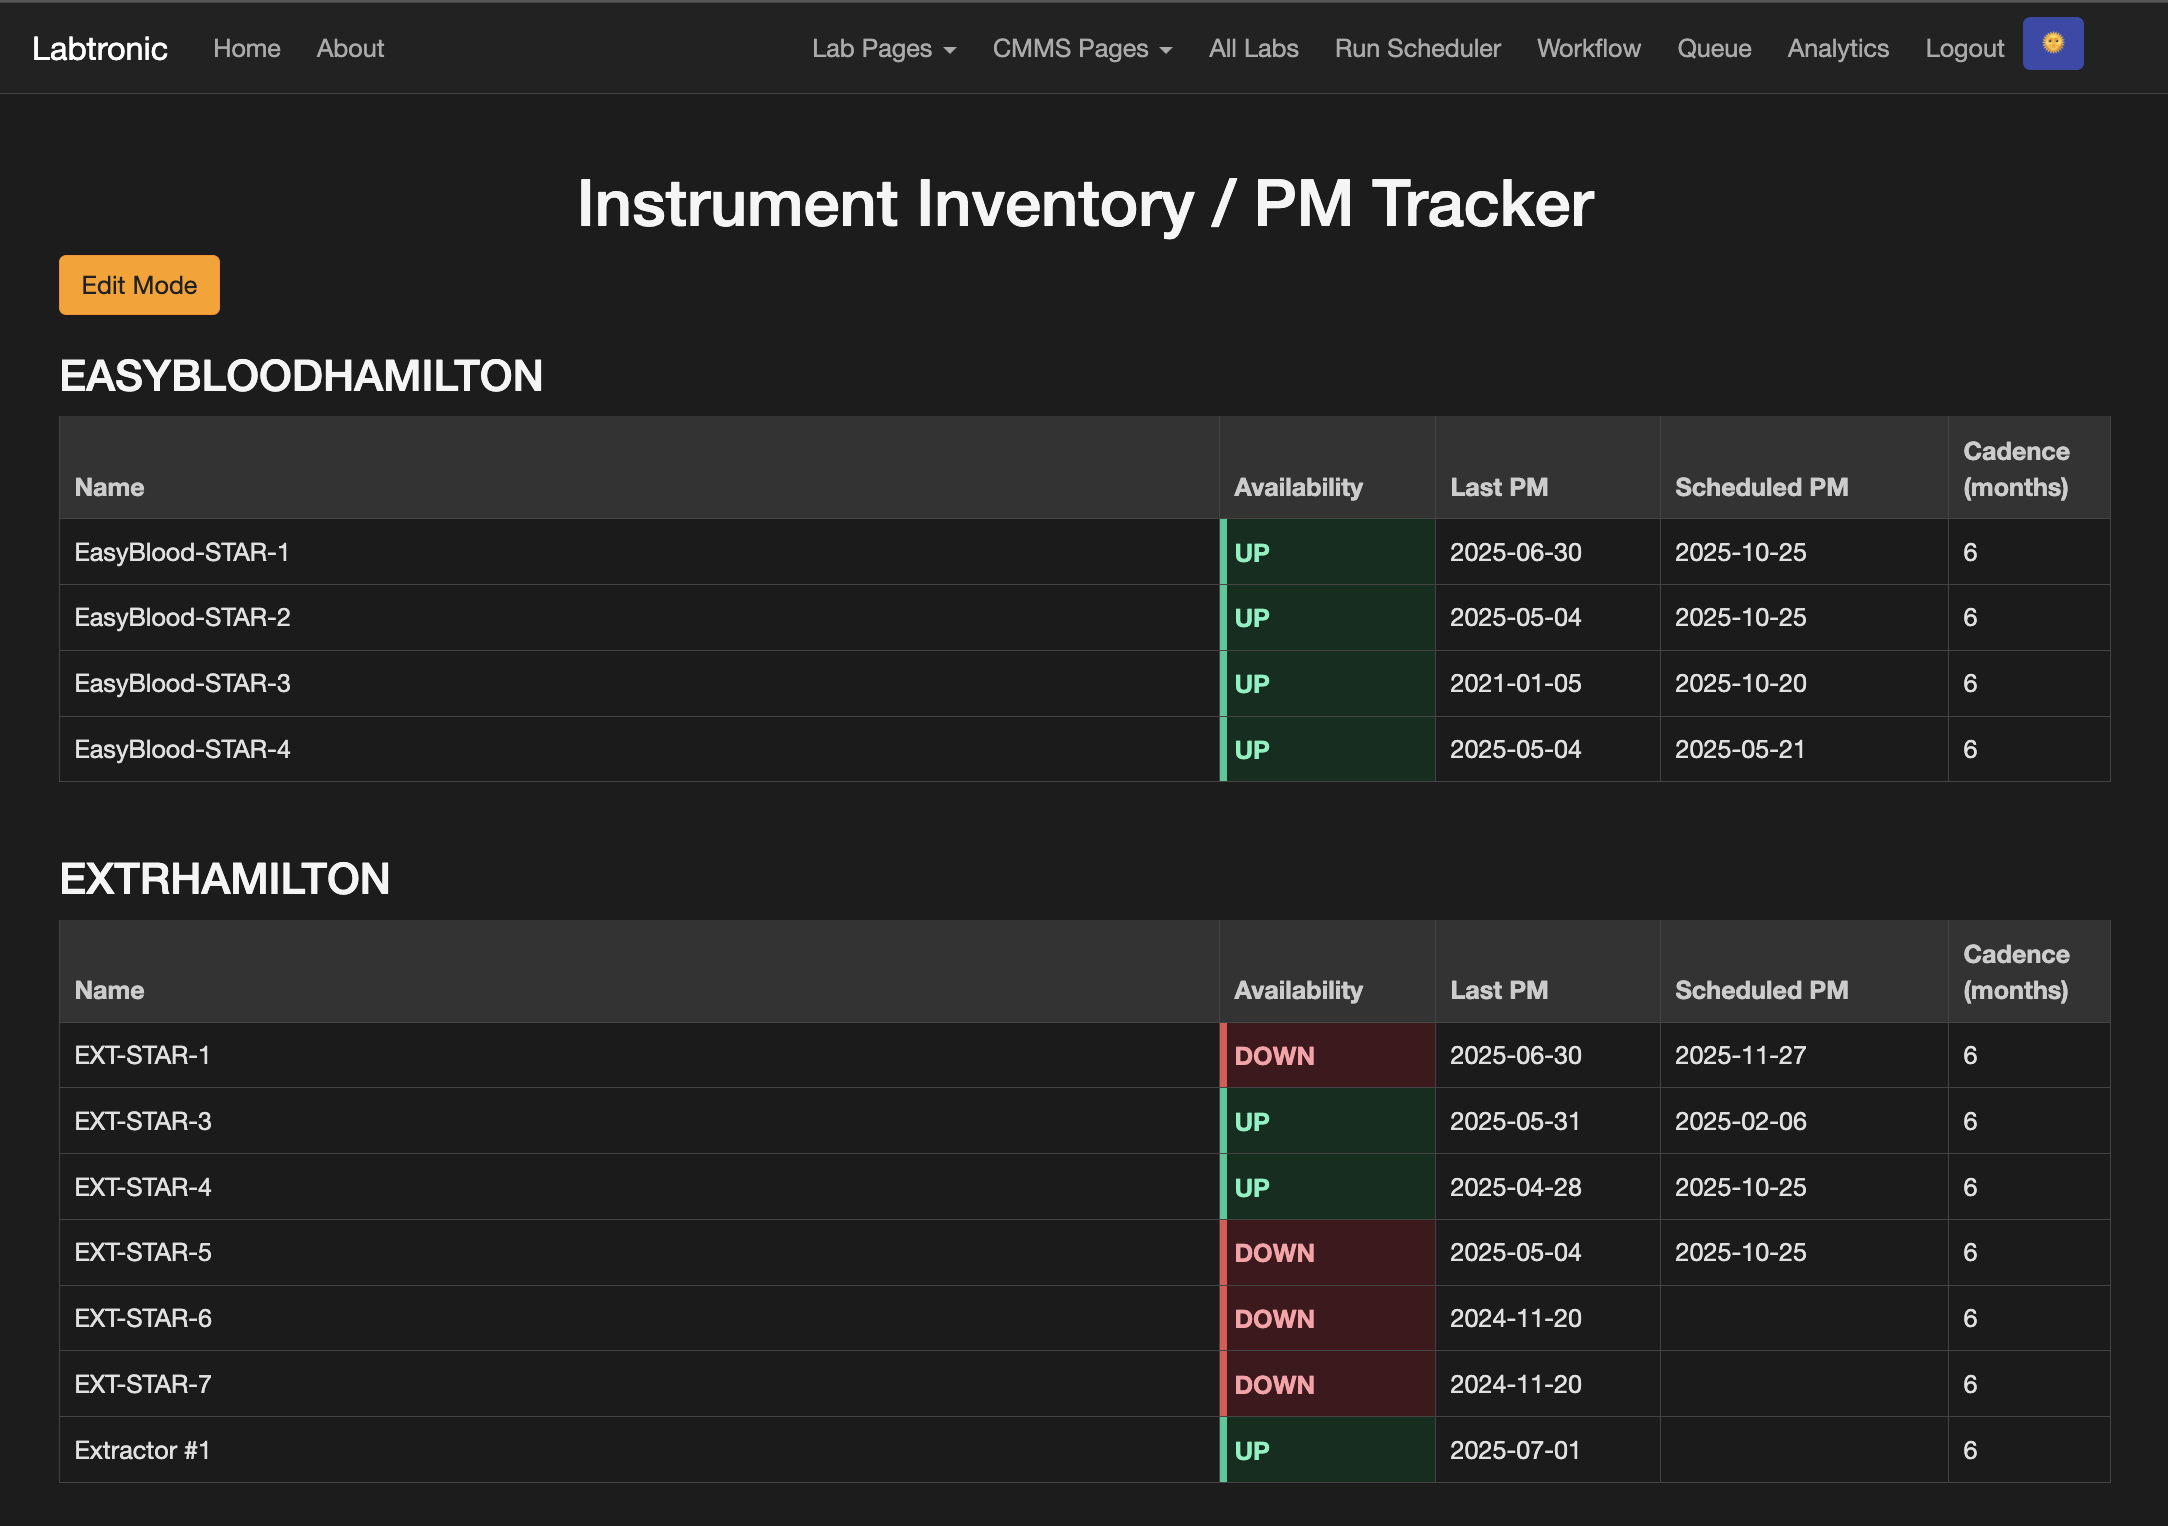Navigate to the Home page
This screenshot has width=2168, height=1526.
coord(246,48)
